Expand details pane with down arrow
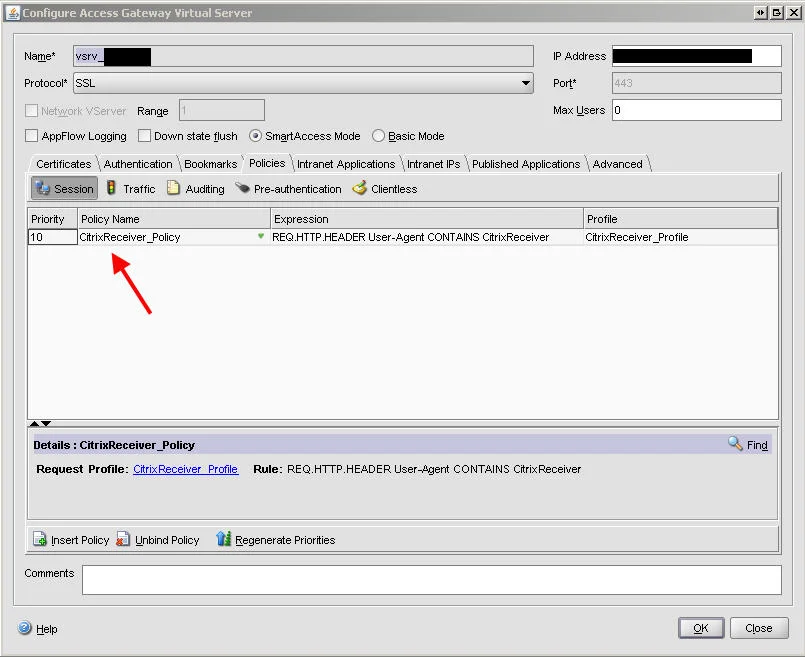The image size is (805, 657). click(x=46, y=423)
